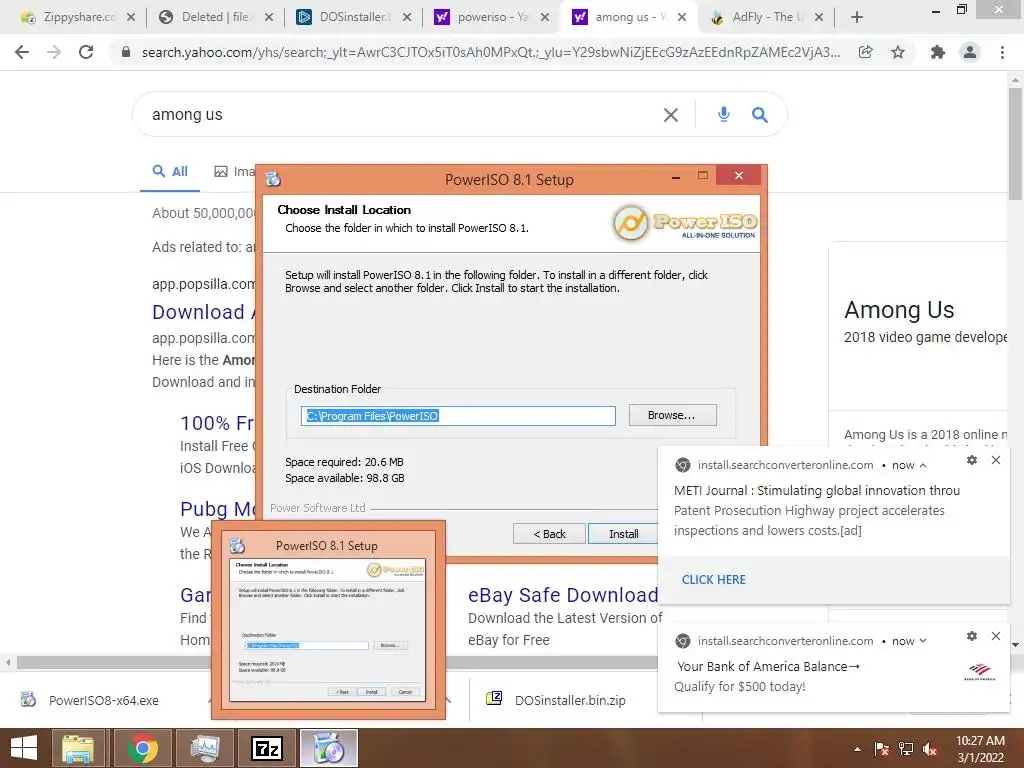Open DOSinstaller.bin.zip in downloads bar
This screenshot has height=768, width=1024.
569,701
